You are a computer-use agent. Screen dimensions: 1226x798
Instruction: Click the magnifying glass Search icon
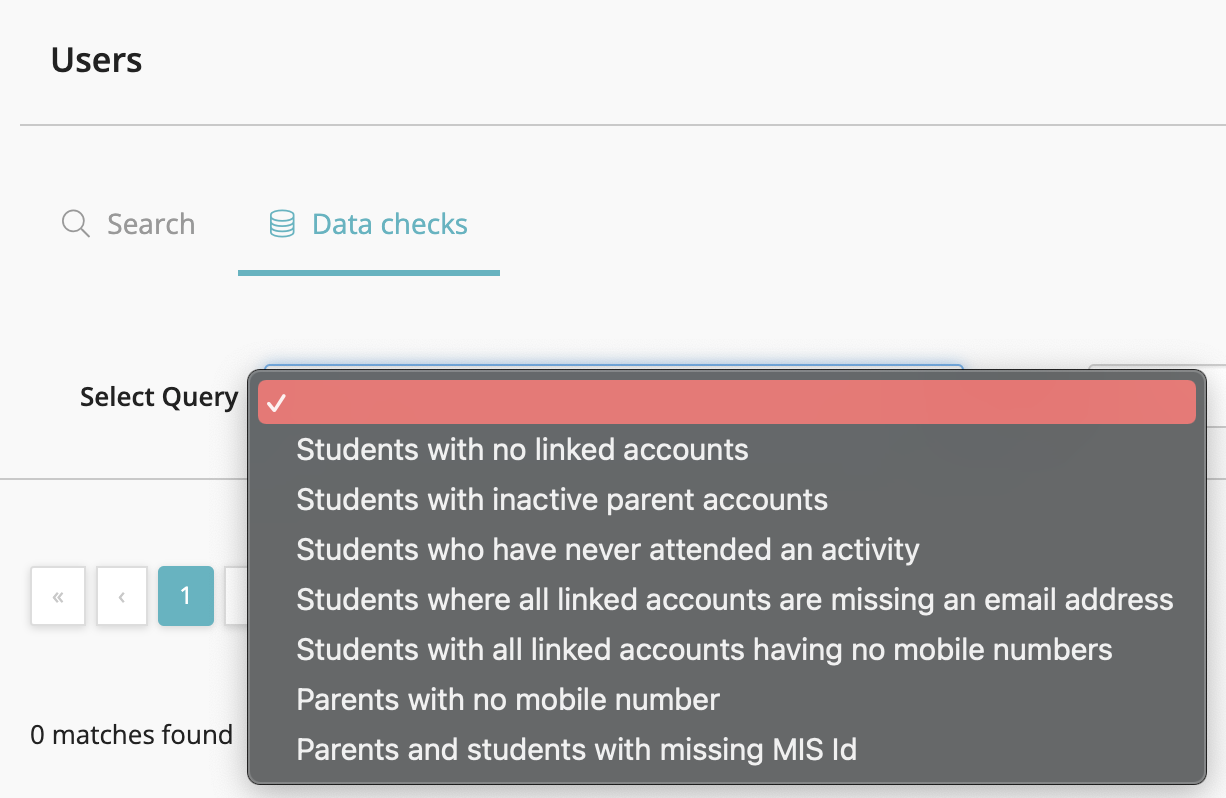pos(76,223)
